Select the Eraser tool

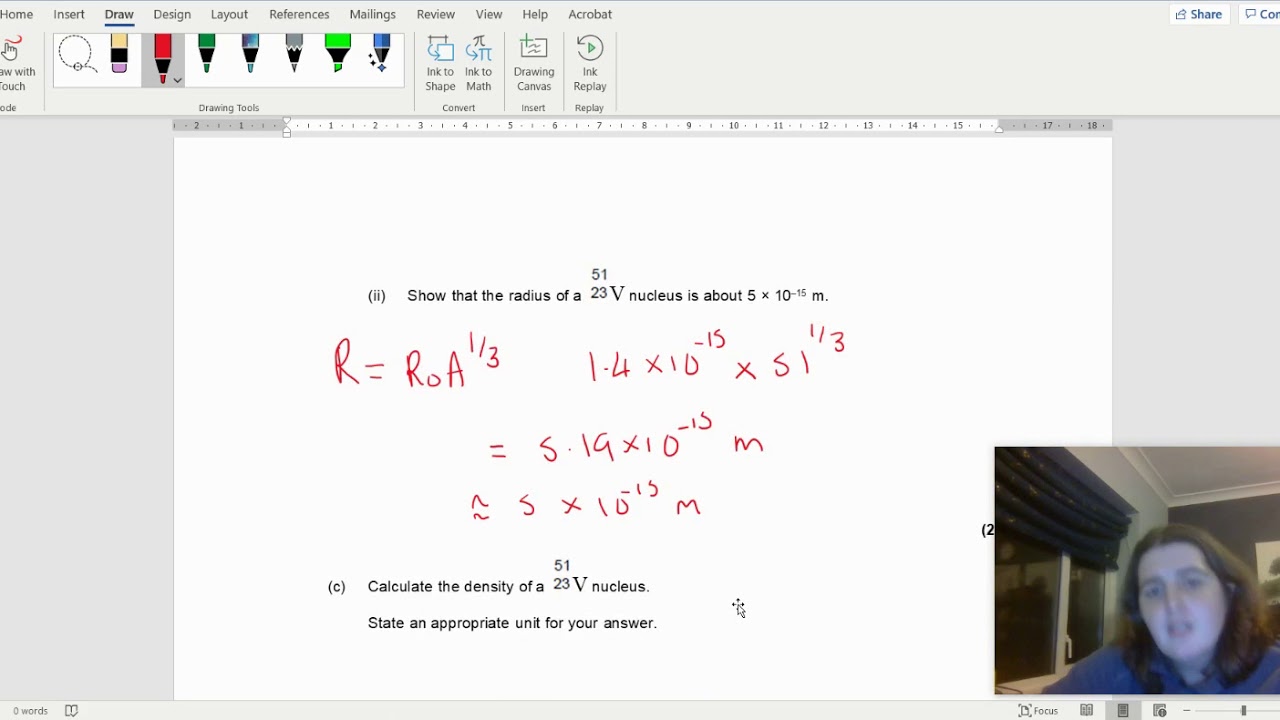pos(119,54)
